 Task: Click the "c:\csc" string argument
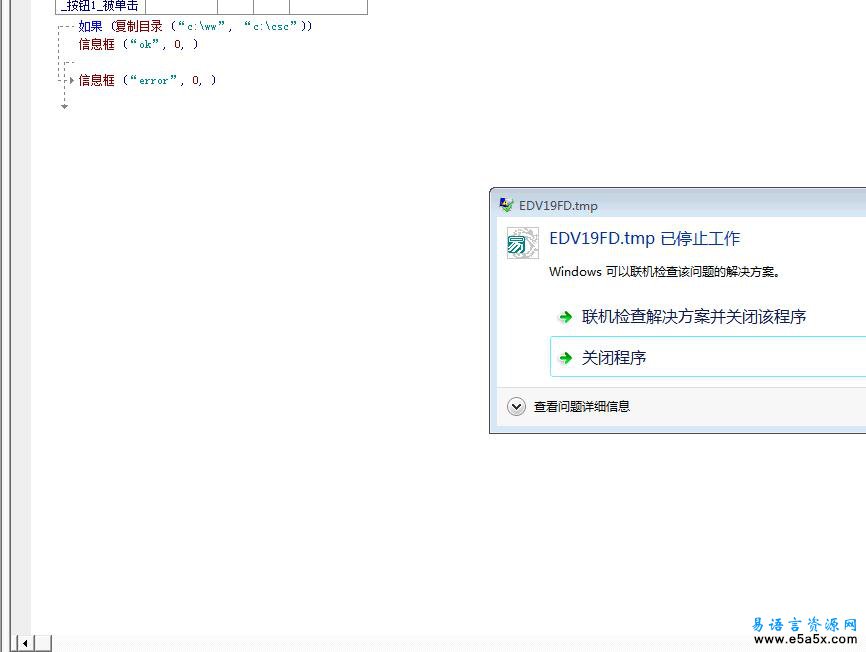point(271,26)
